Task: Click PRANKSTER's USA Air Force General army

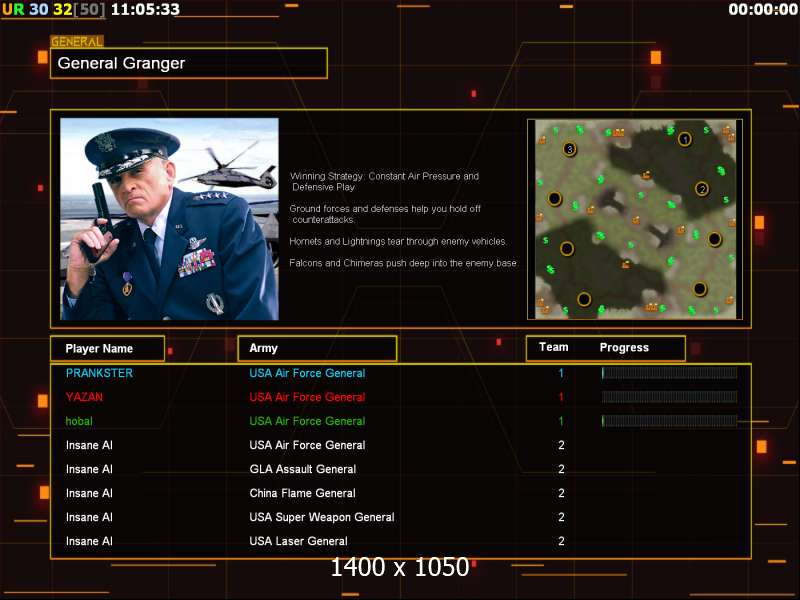Action: (x=307, y=373)
